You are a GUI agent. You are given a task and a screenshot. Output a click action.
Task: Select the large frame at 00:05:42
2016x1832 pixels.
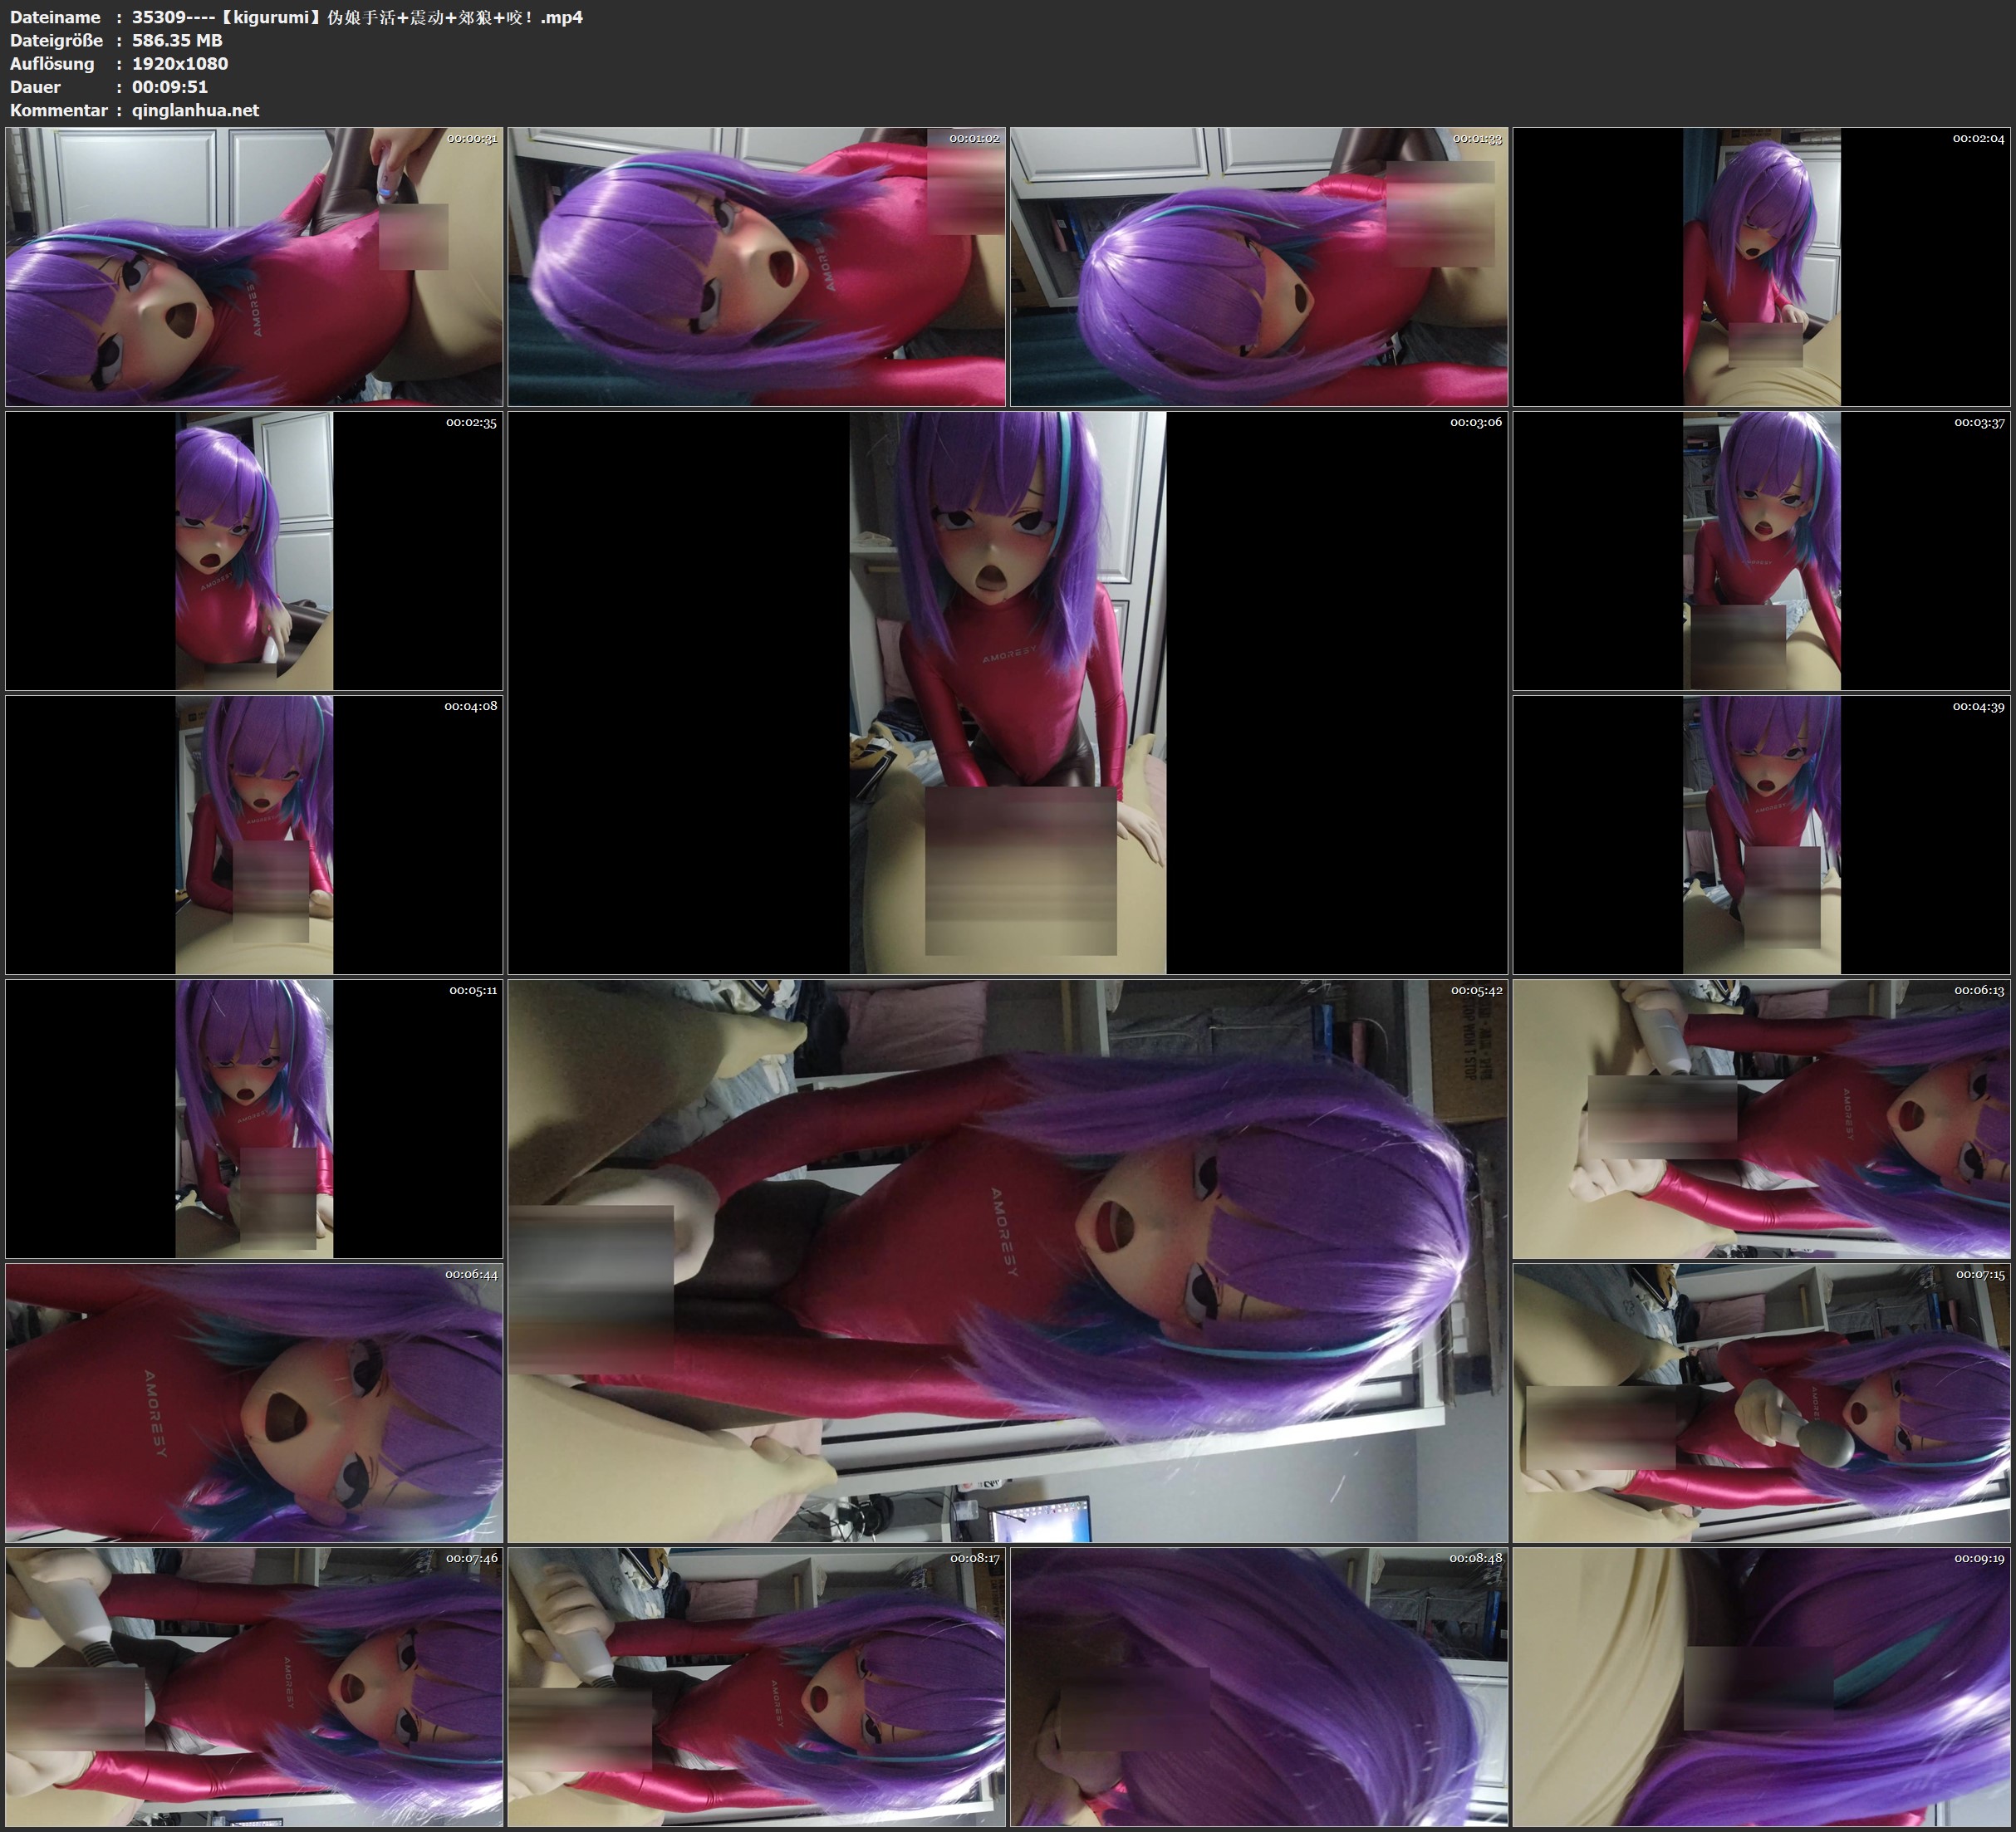[1007, 1260]
